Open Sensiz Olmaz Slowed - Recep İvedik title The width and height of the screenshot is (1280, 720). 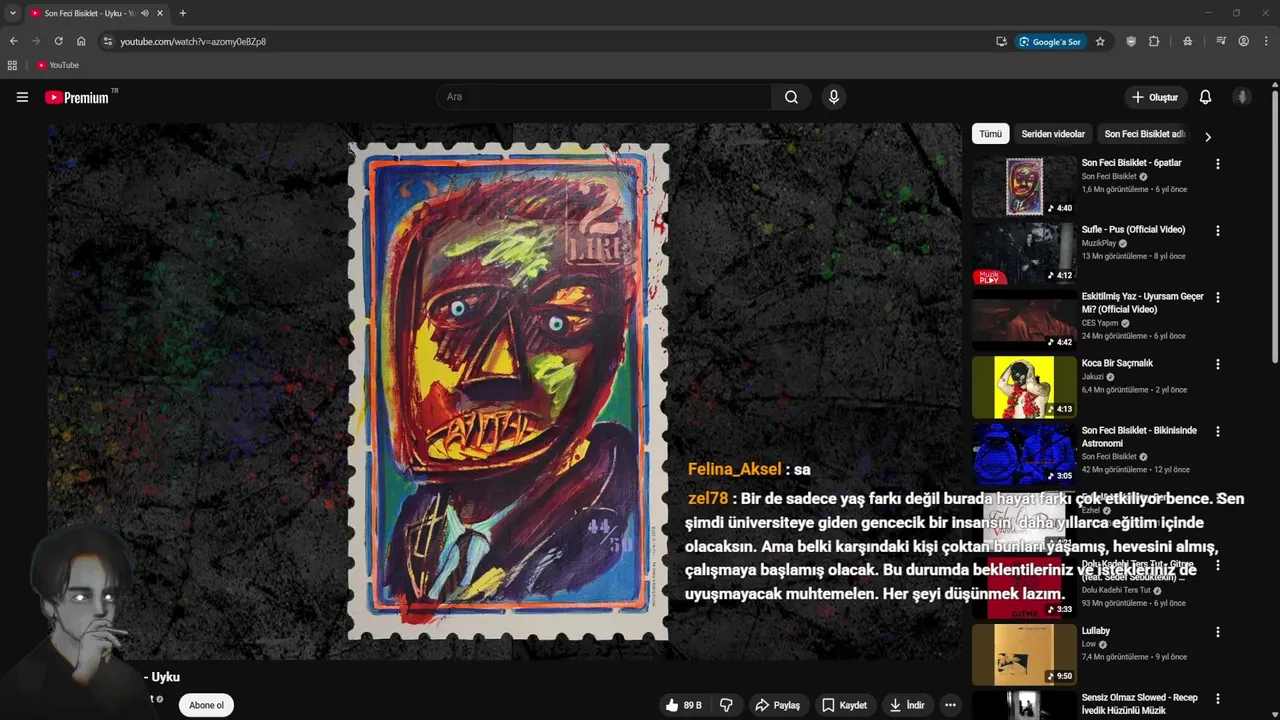tap(1139, 704)
